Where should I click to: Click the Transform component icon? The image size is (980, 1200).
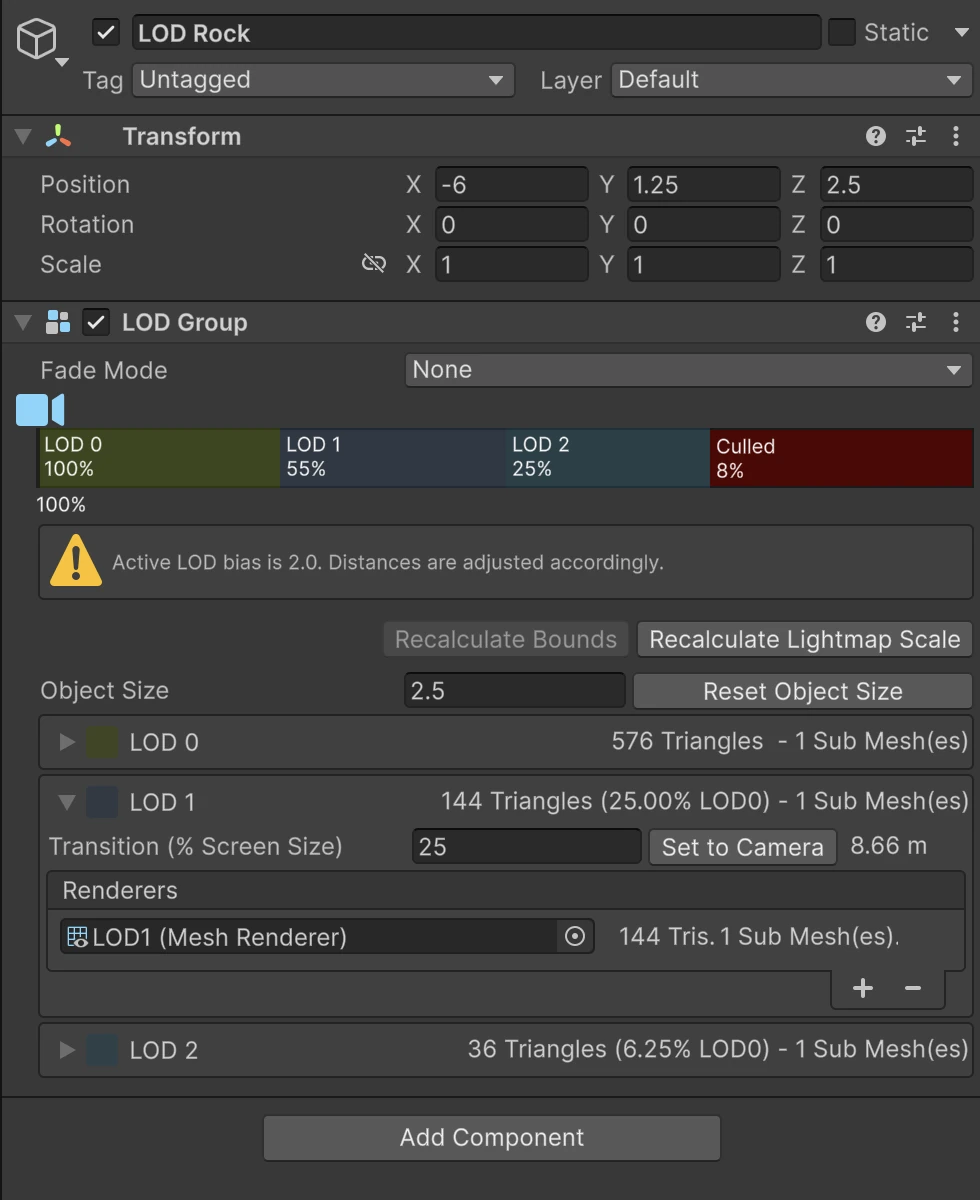[58, 137]
